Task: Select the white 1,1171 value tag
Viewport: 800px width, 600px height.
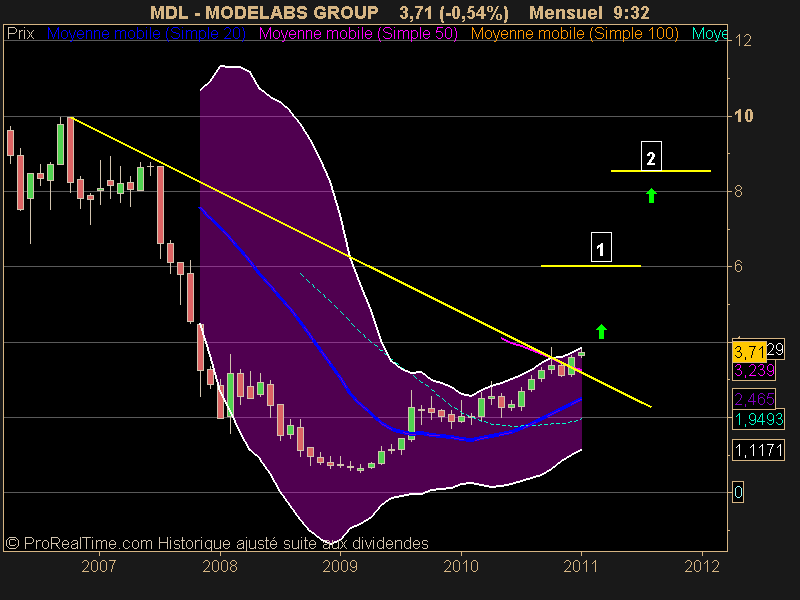Action: pos(759,450)
